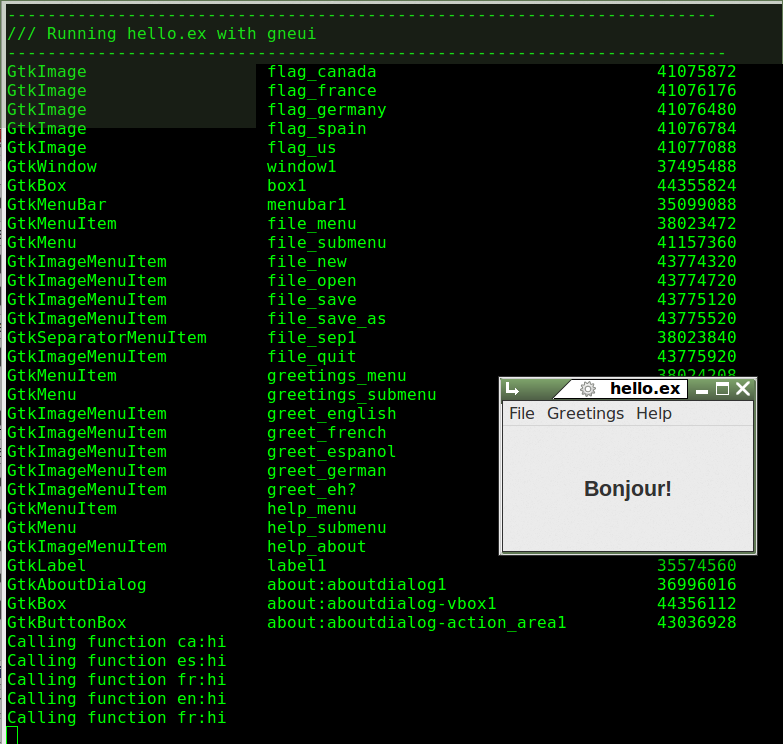Open the File menu in hello.ex
The width and height of the screenshot is (783, 744).
[521, 414]
